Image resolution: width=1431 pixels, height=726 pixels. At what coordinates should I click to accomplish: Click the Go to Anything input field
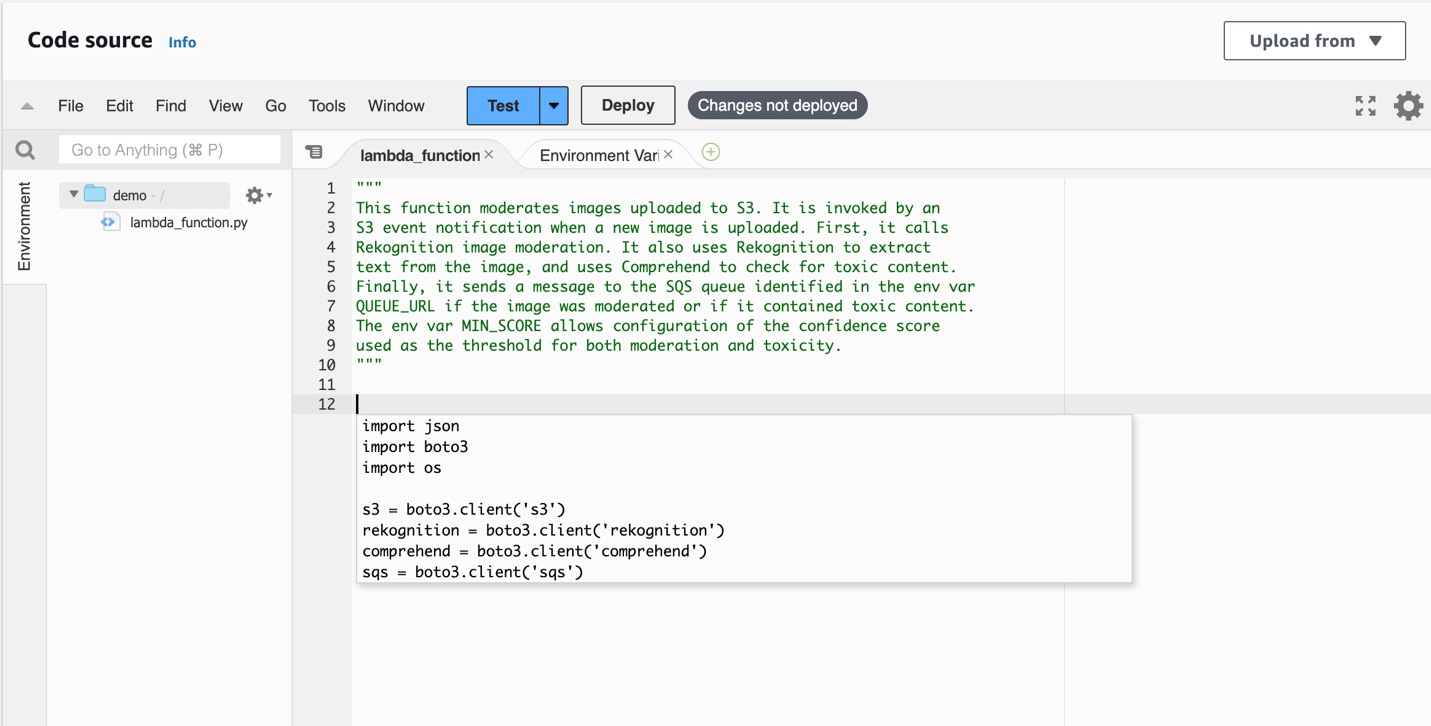(168, 149)
